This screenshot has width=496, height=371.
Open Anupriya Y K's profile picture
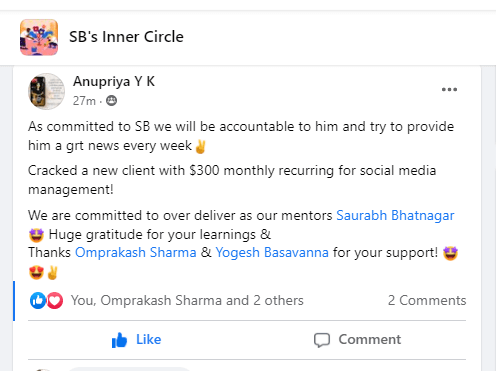pyautogui.click(x=46, y=91)
